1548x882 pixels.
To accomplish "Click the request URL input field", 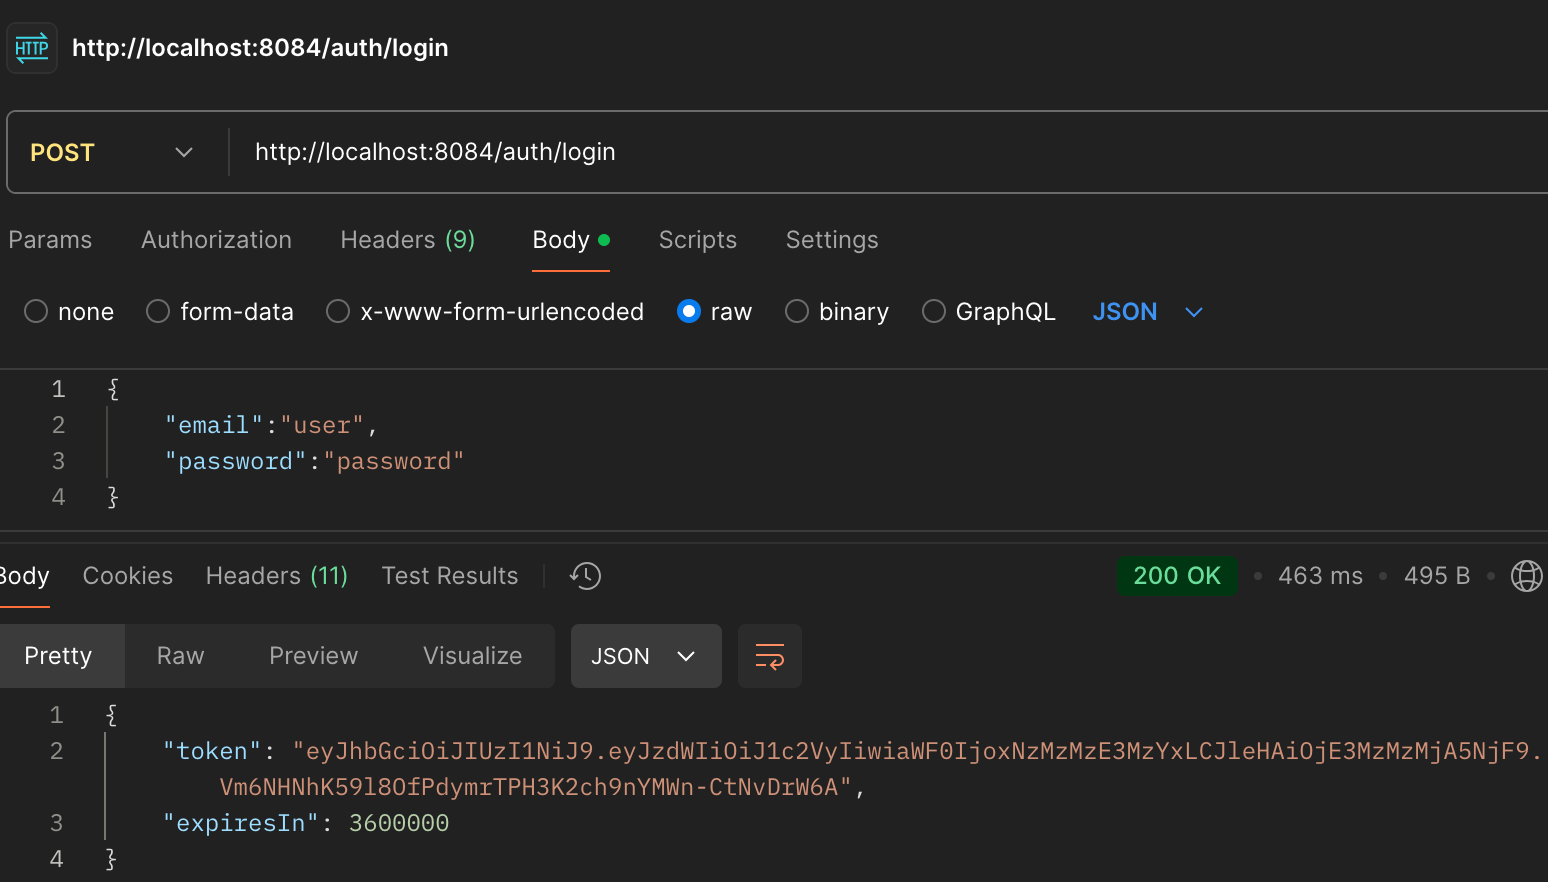I will tap(890, 152).
